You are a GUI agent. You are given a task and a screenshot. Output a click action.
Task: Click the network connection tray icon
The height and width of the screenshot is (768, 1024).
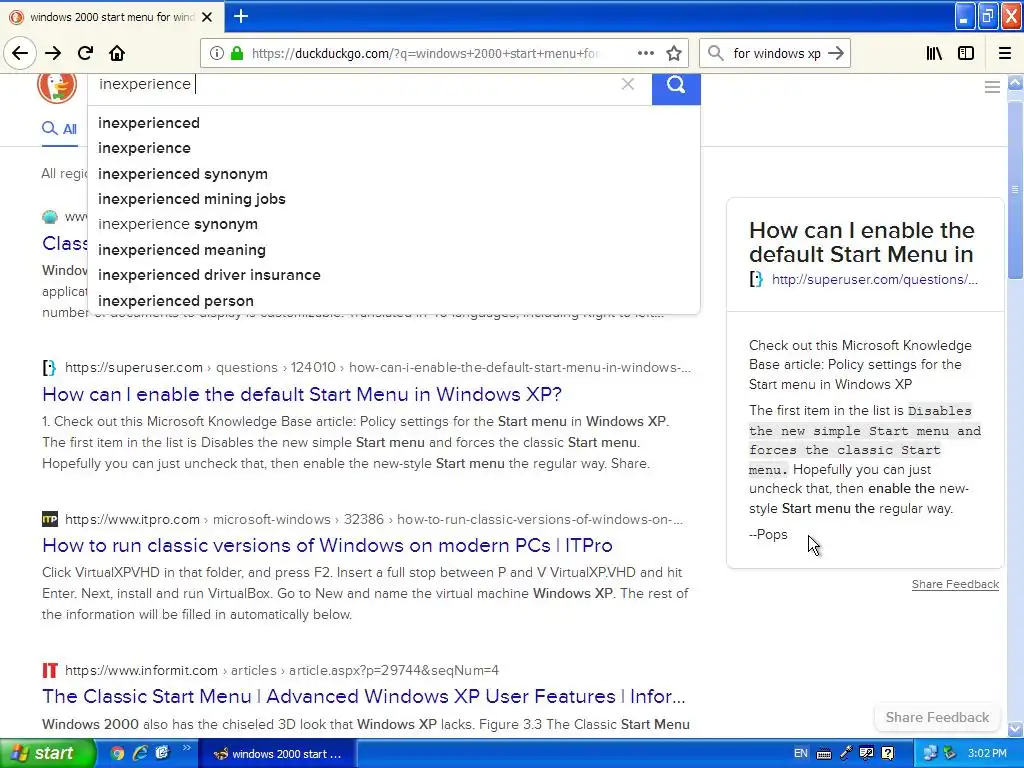pyautogui.click(x=930, y=753)
